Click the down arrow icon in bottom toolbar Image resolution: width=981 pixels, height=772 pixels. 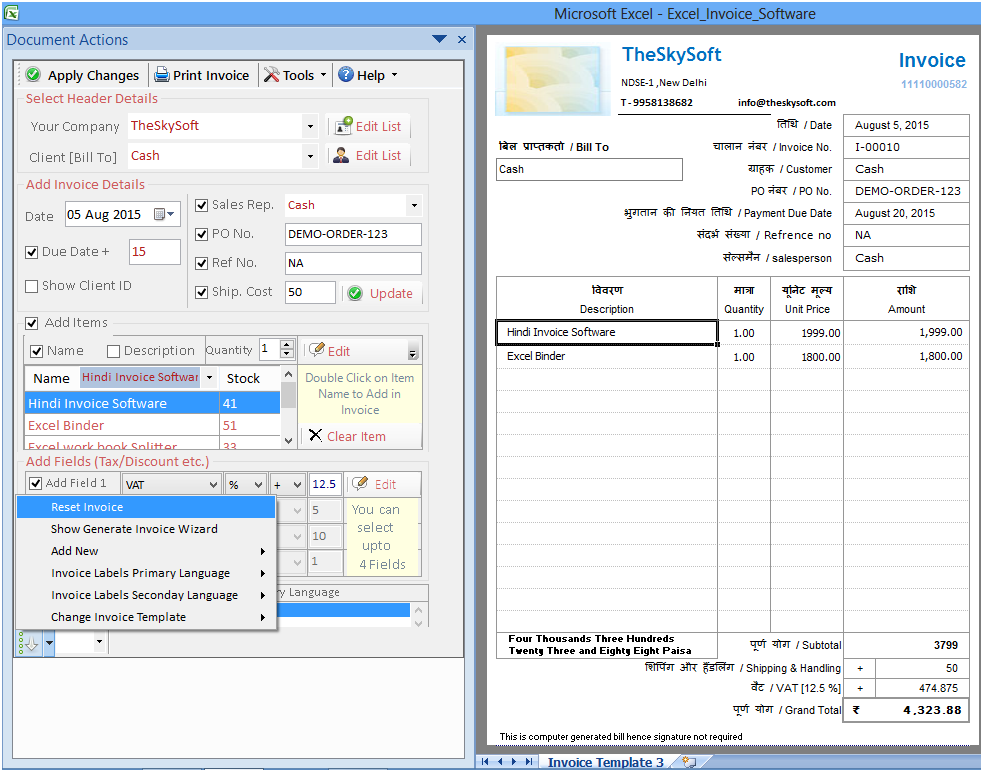click(x=29, y=642)
